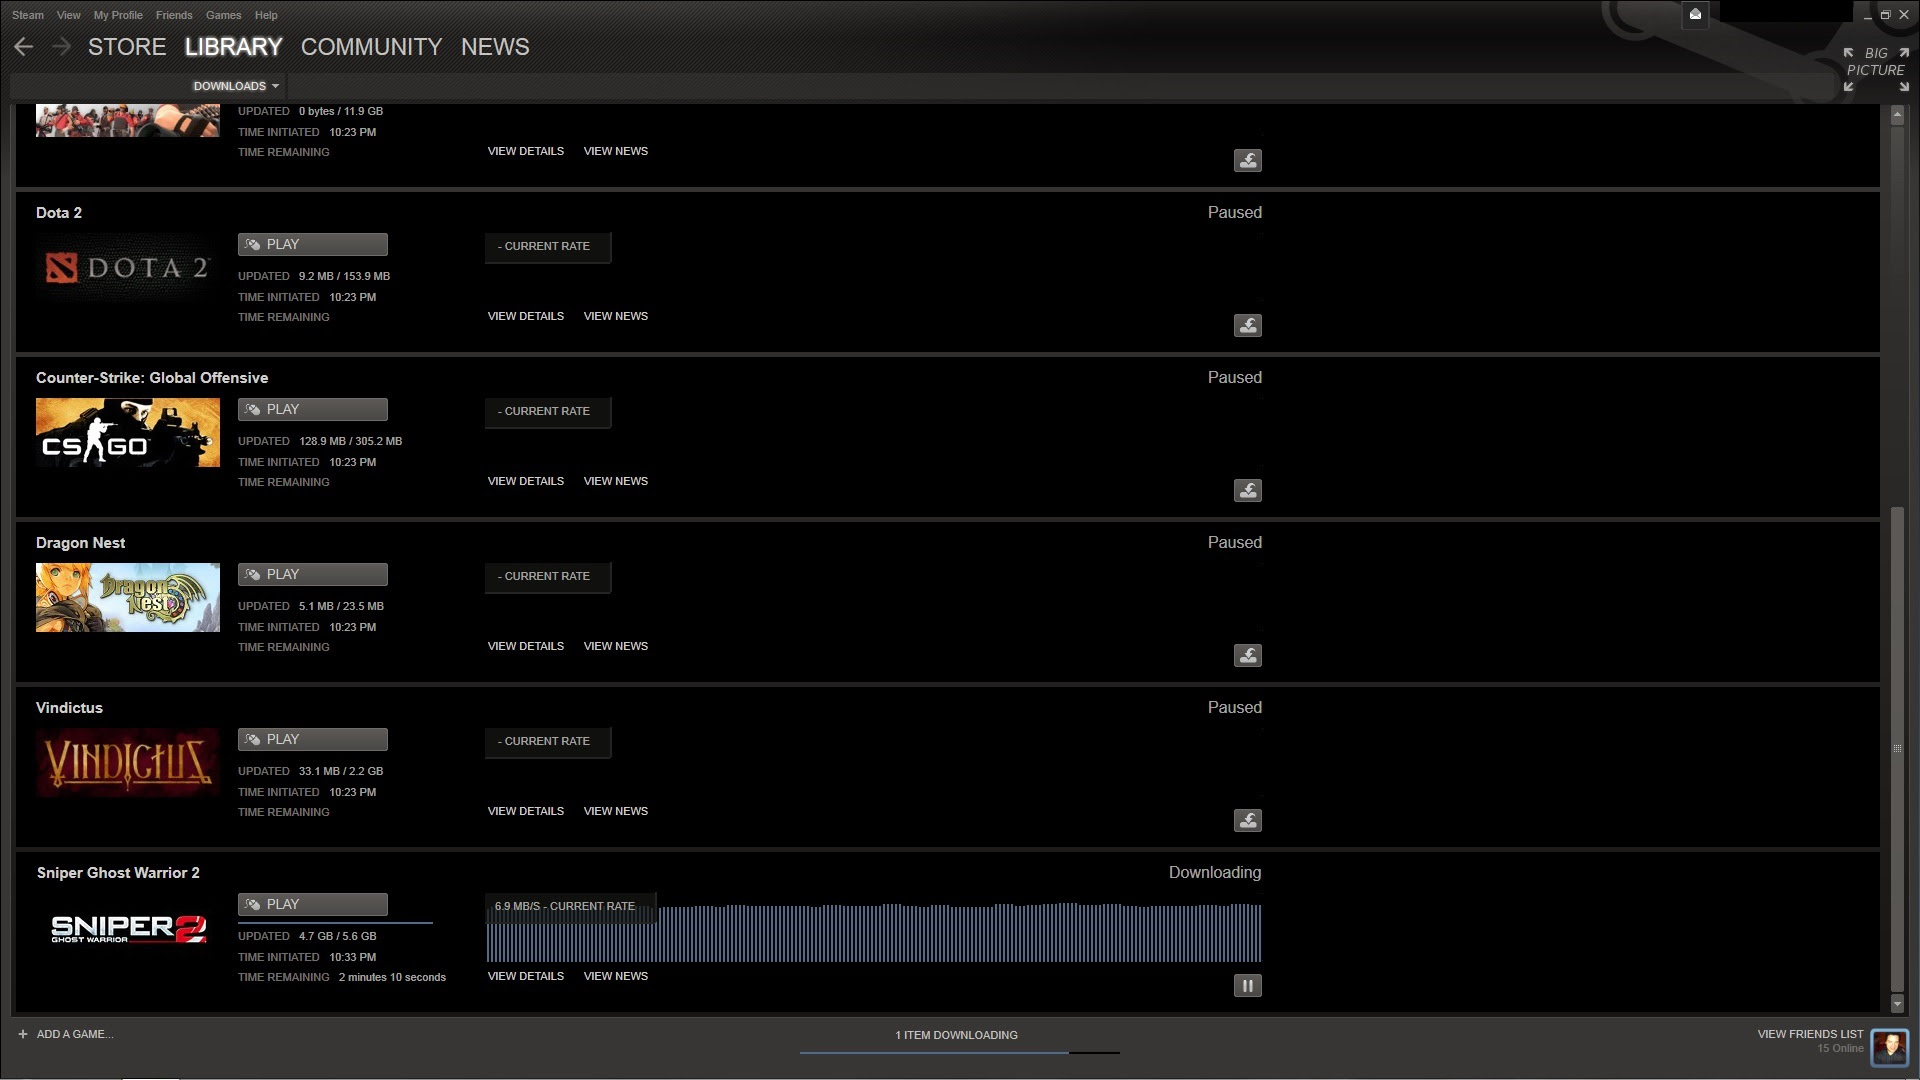Go to the LIBRARY tab

pos(233,47)
